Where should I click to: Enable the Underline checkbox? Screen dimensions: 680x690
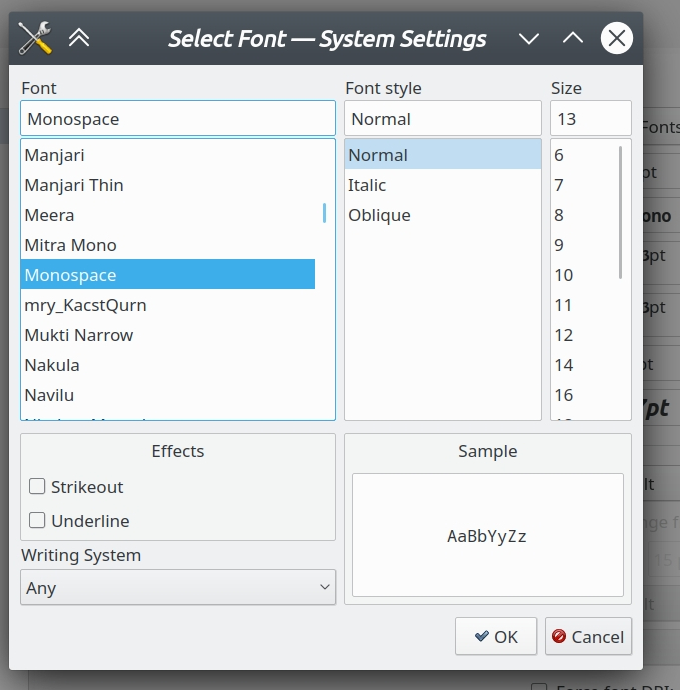coord(38,521)
